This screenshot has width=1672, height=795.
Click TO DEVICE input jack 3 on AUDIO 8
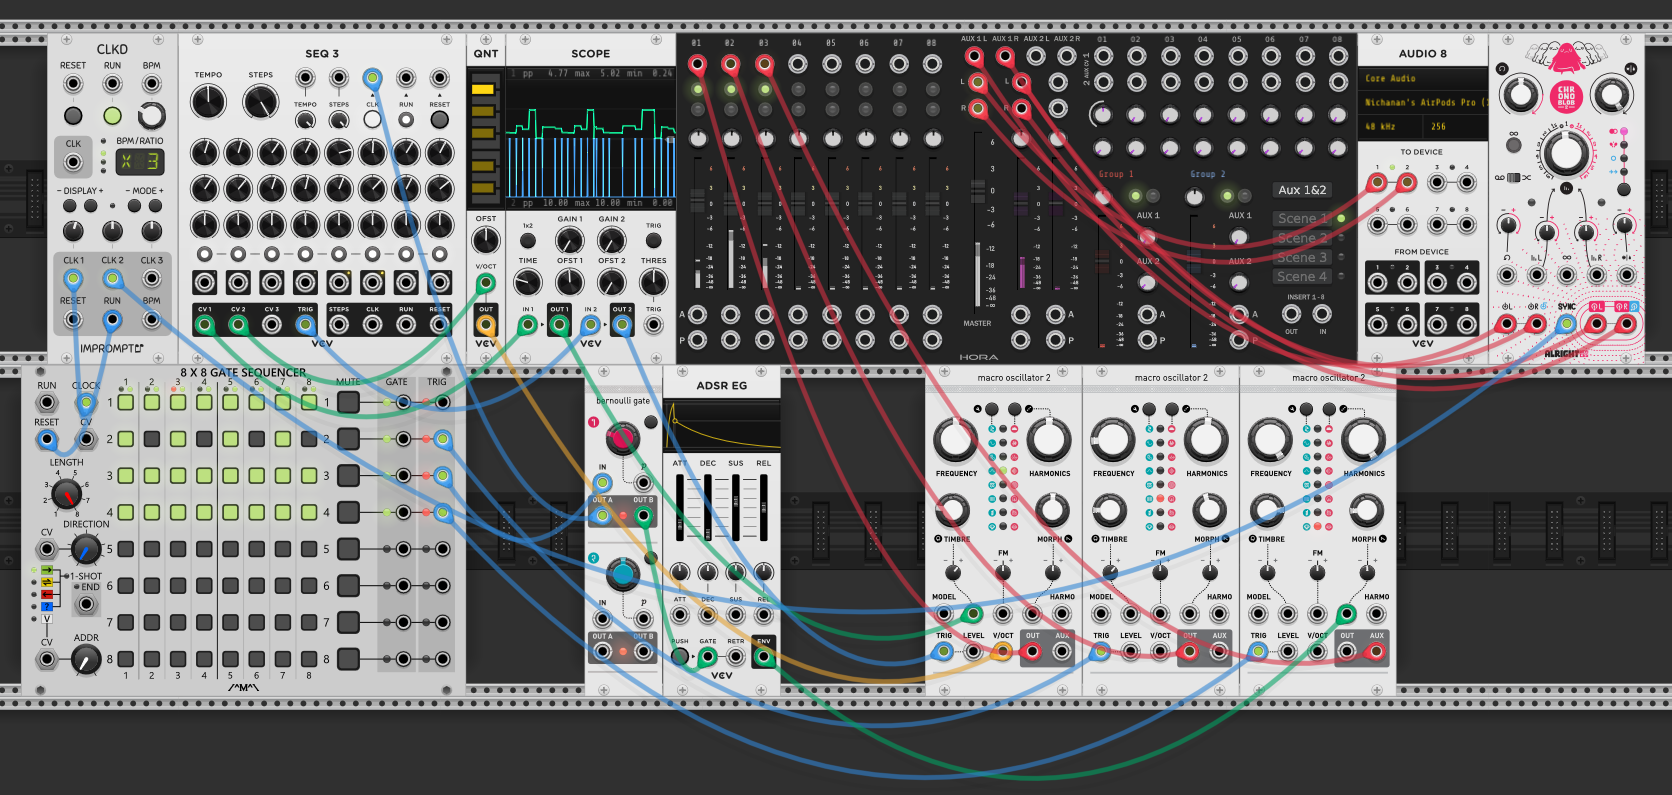[1437, 182]
